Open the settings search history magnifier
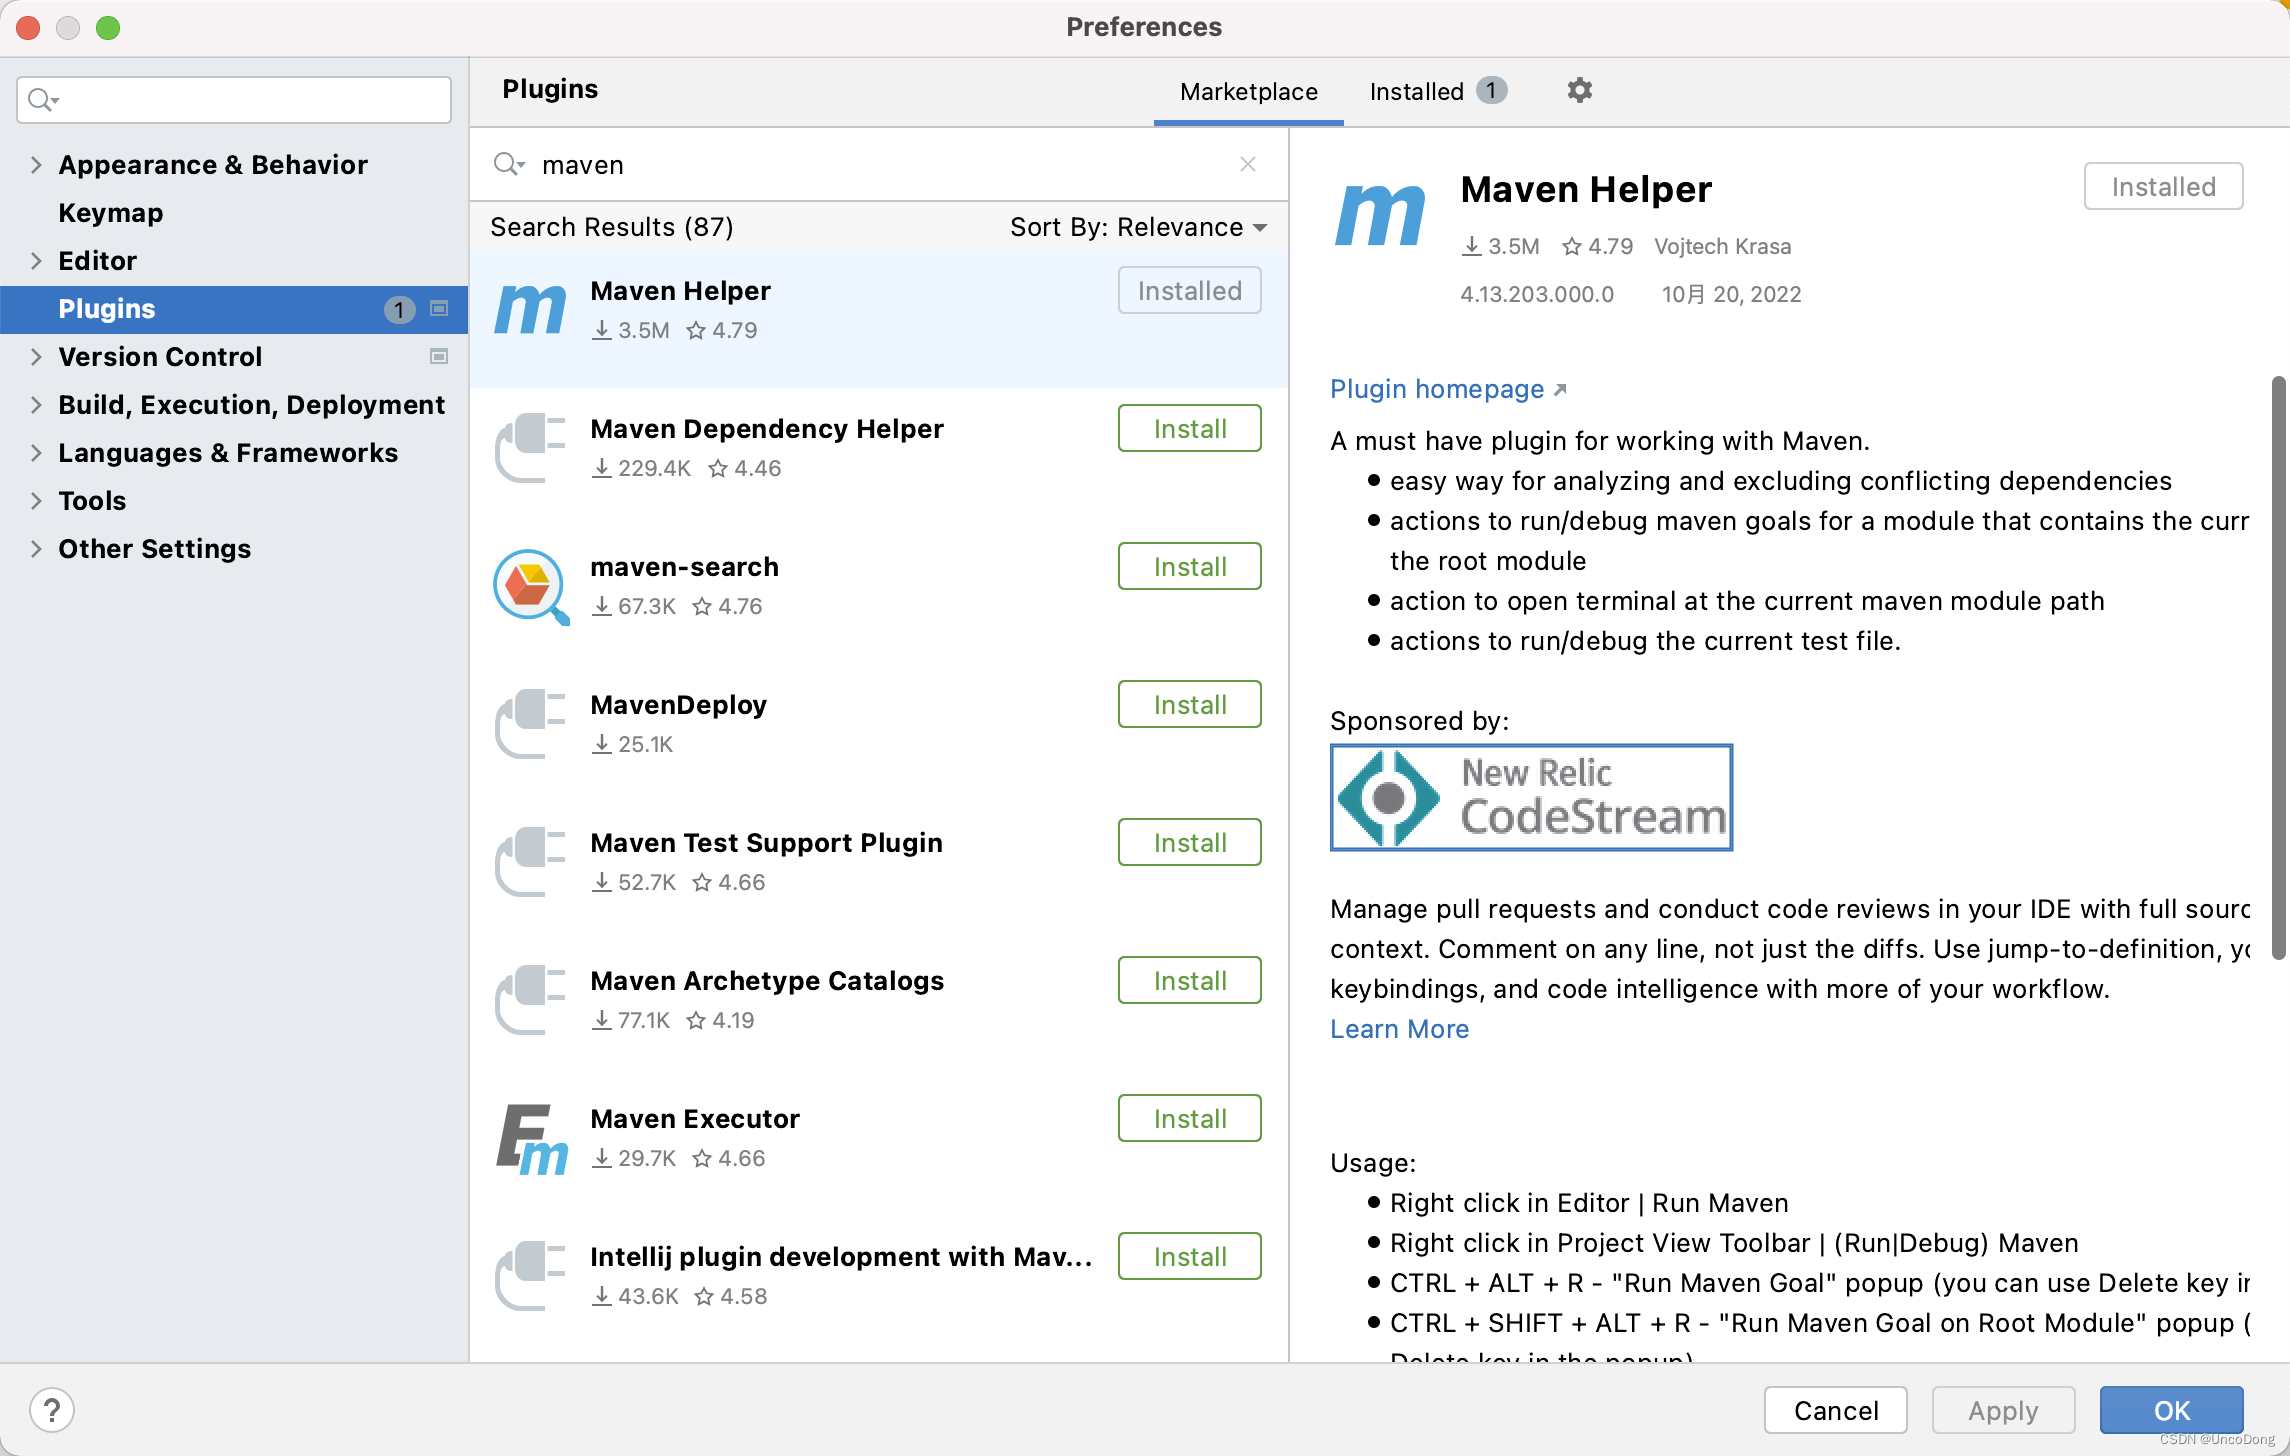Viewport: 2290px width, 1456px height. (x=43, y=100)
